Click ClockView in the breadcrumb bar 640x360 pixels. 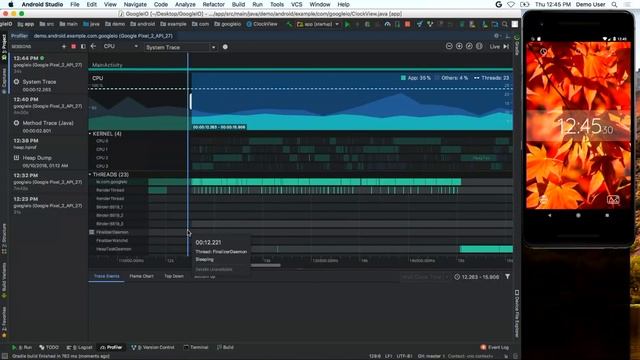(x=262, y=24)
